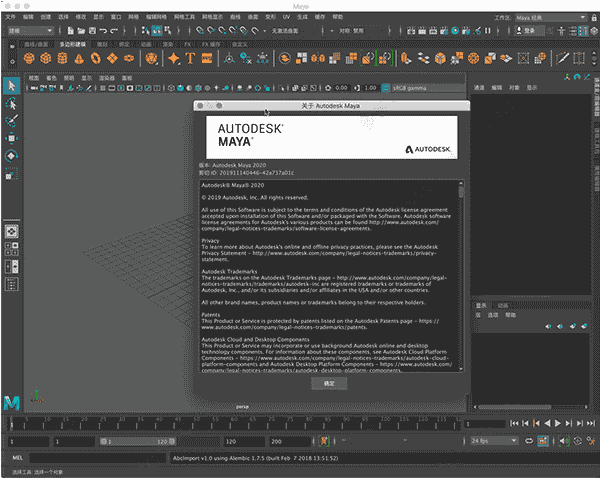600x478 pixels.
Task: Click play backward on timeline
Action: click(x=547, y=423)
